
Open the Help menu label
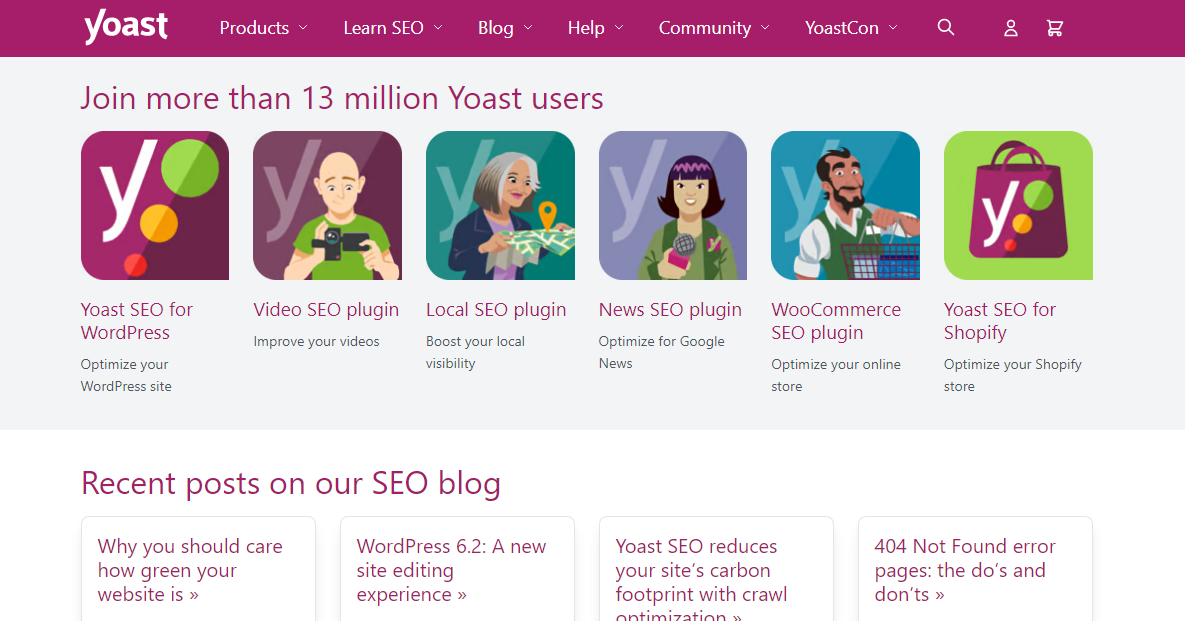[586, 28]
